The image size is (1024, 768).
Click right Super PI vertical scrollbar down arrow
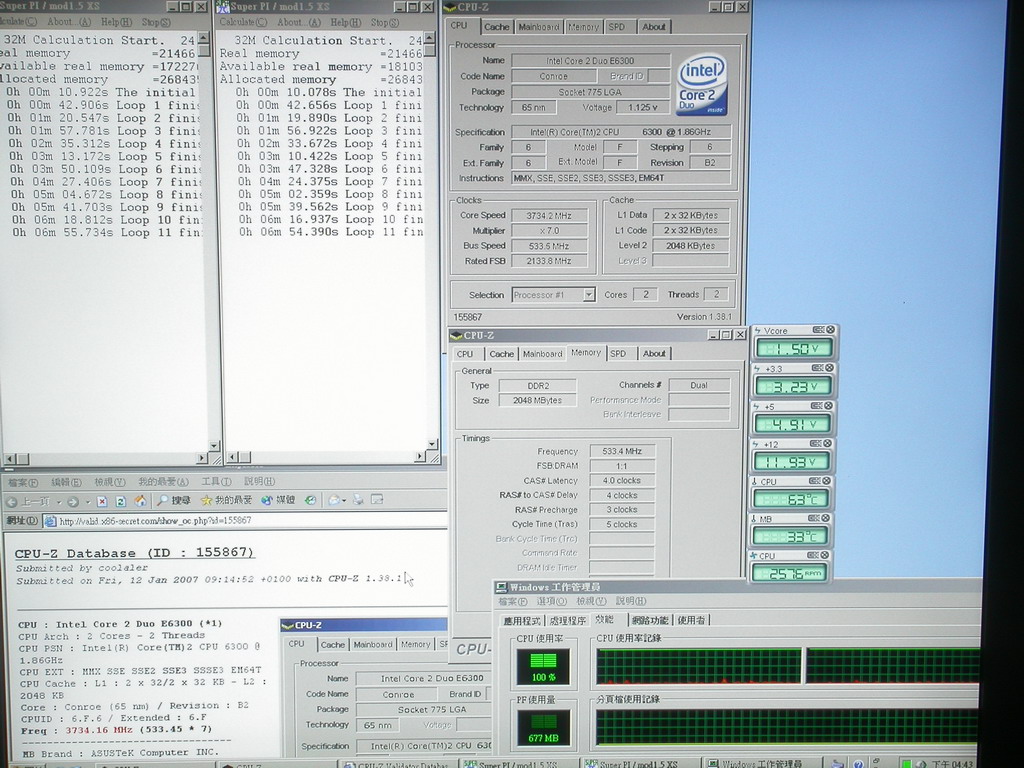tap(432, 444)
